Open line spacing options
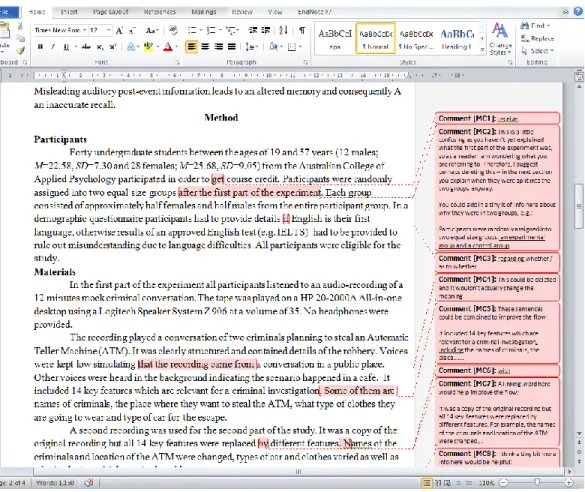Screen dimensions: 585x492 [251, 47]
